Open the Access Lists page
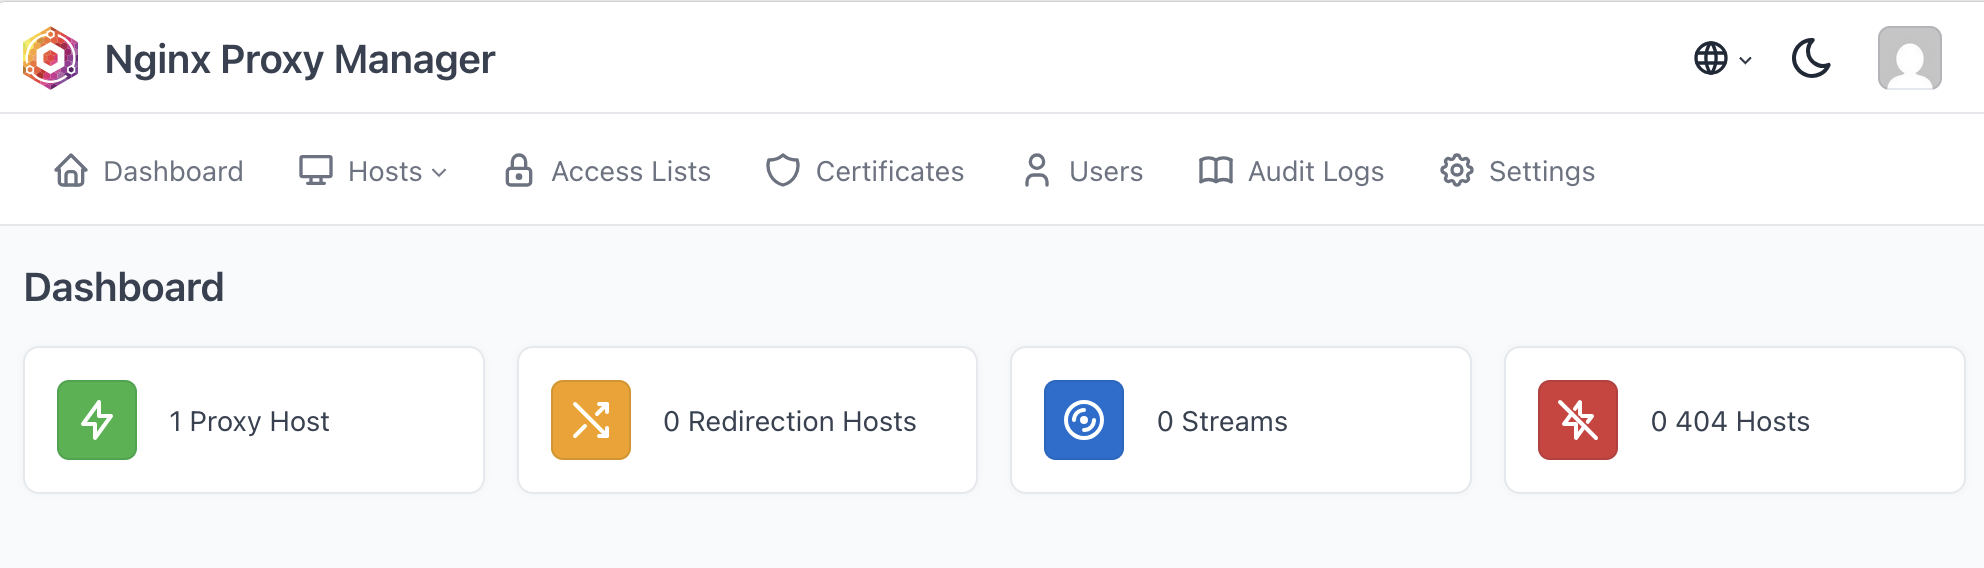This screenshot has width=1984, height=568. [x=631, y=172]
